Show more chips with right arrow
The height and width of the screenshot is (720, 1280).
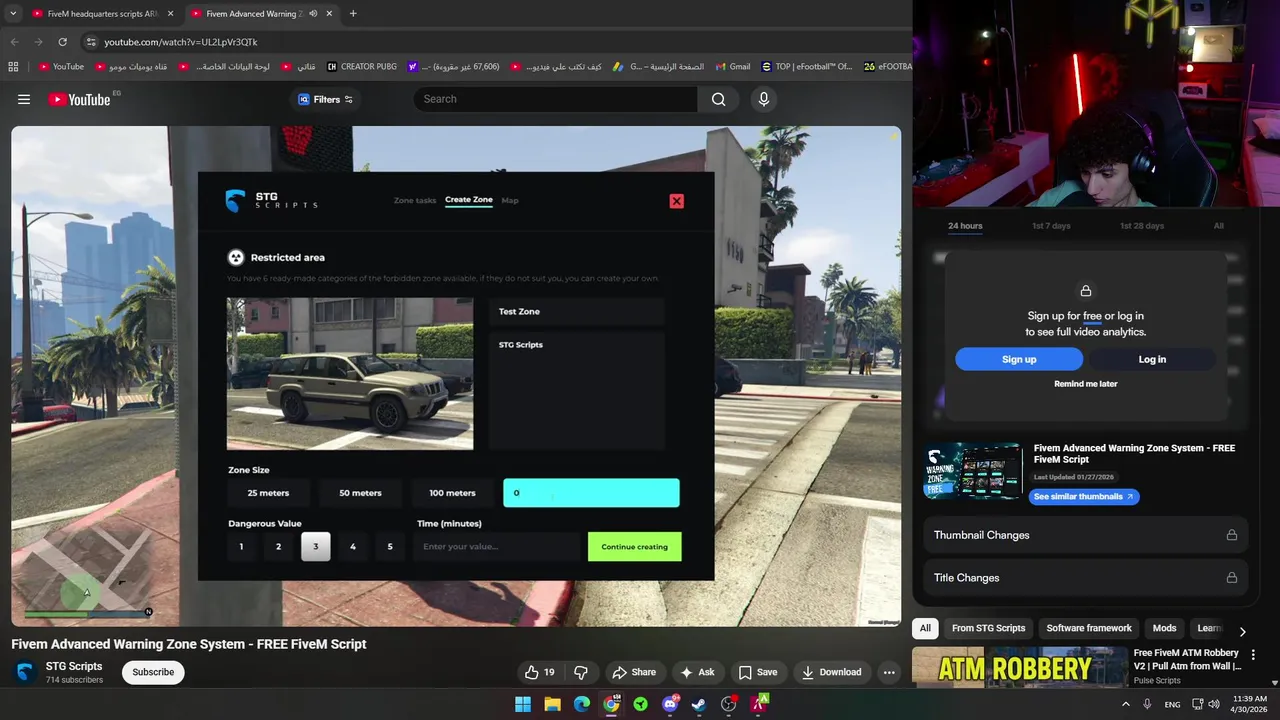pyautogui.click(x=1242, y=631)
